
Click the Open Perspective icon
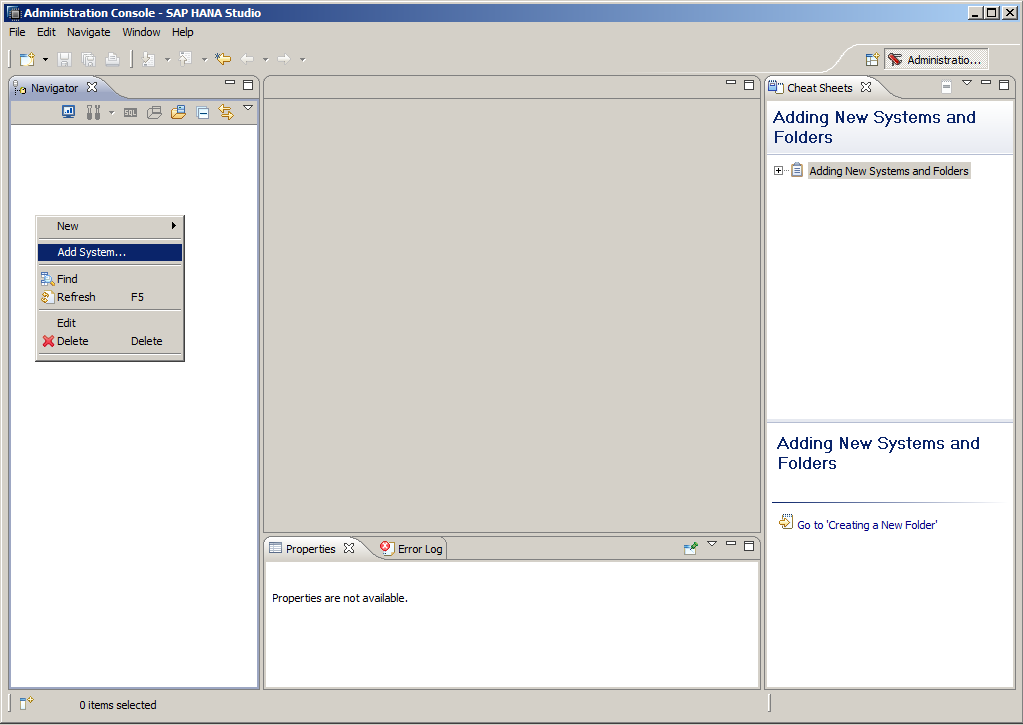(872, 60)
